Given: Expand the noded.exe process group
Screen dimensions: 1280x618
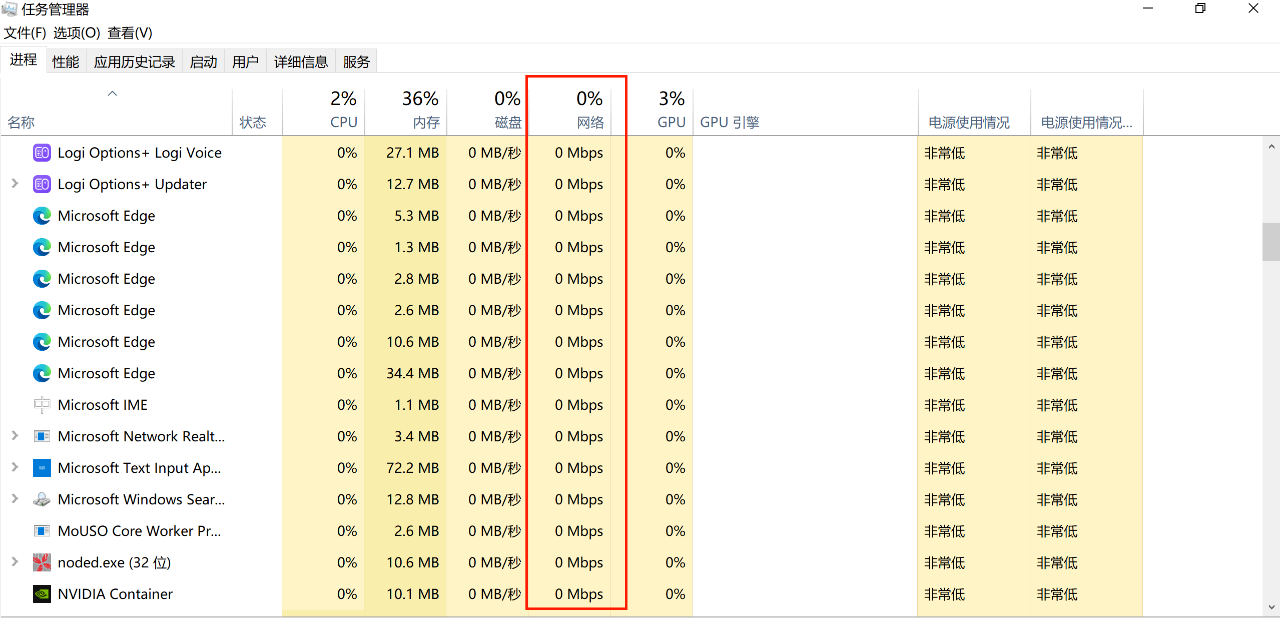Looking at the screenshot, I should point(14,562).
